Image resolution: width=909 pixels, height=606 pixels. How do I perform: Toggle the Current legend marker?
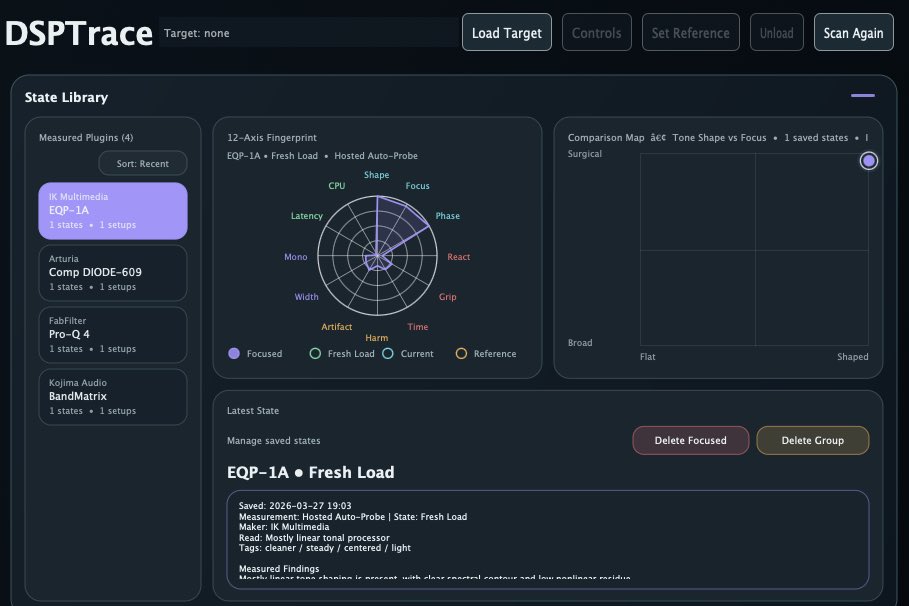[388, 354]
